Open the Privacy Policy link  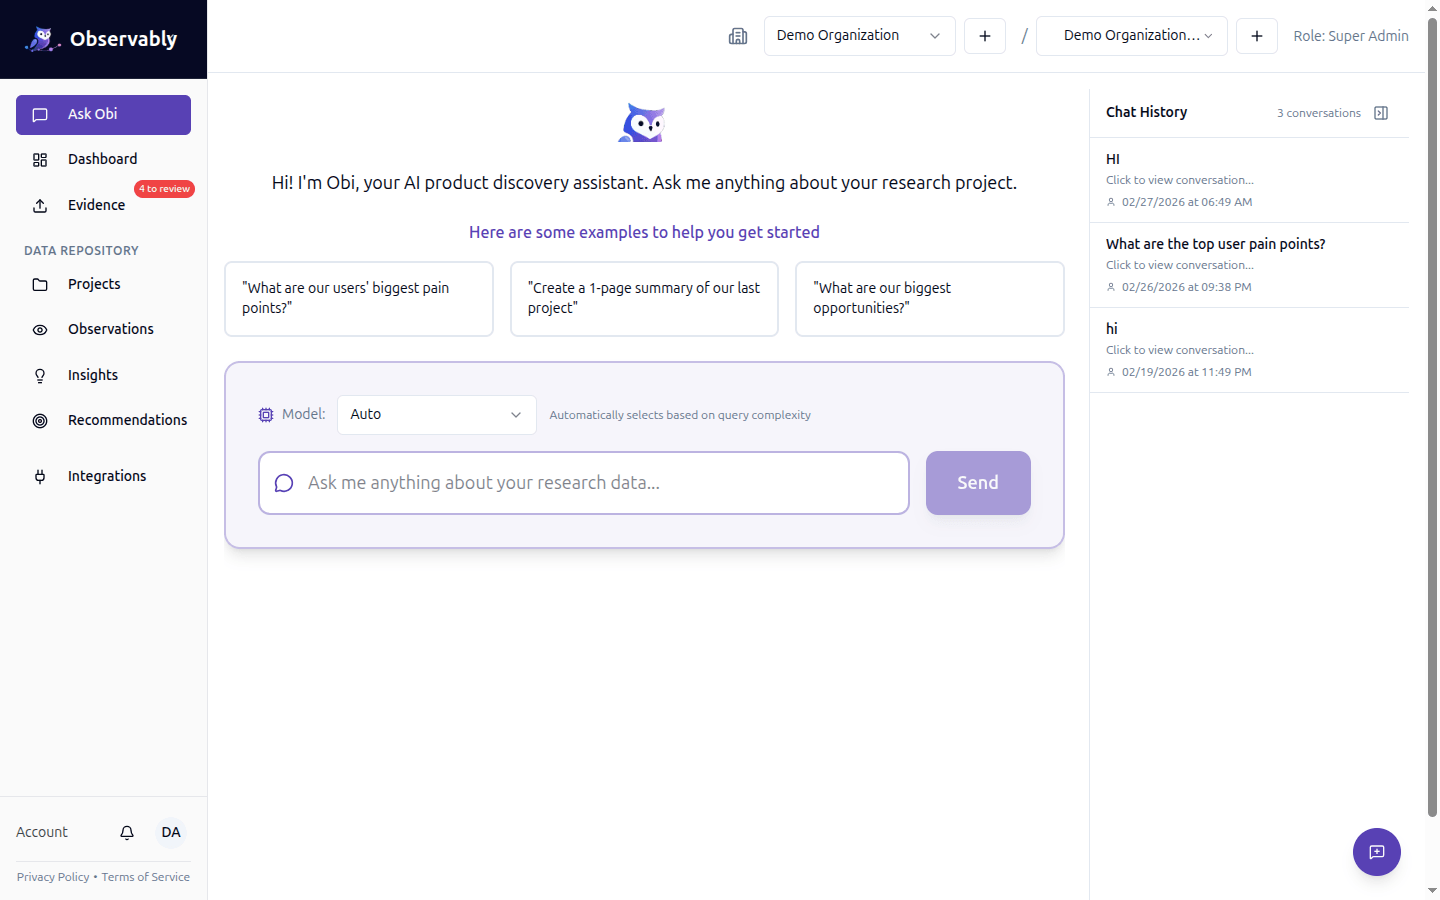tap(52, 877)
